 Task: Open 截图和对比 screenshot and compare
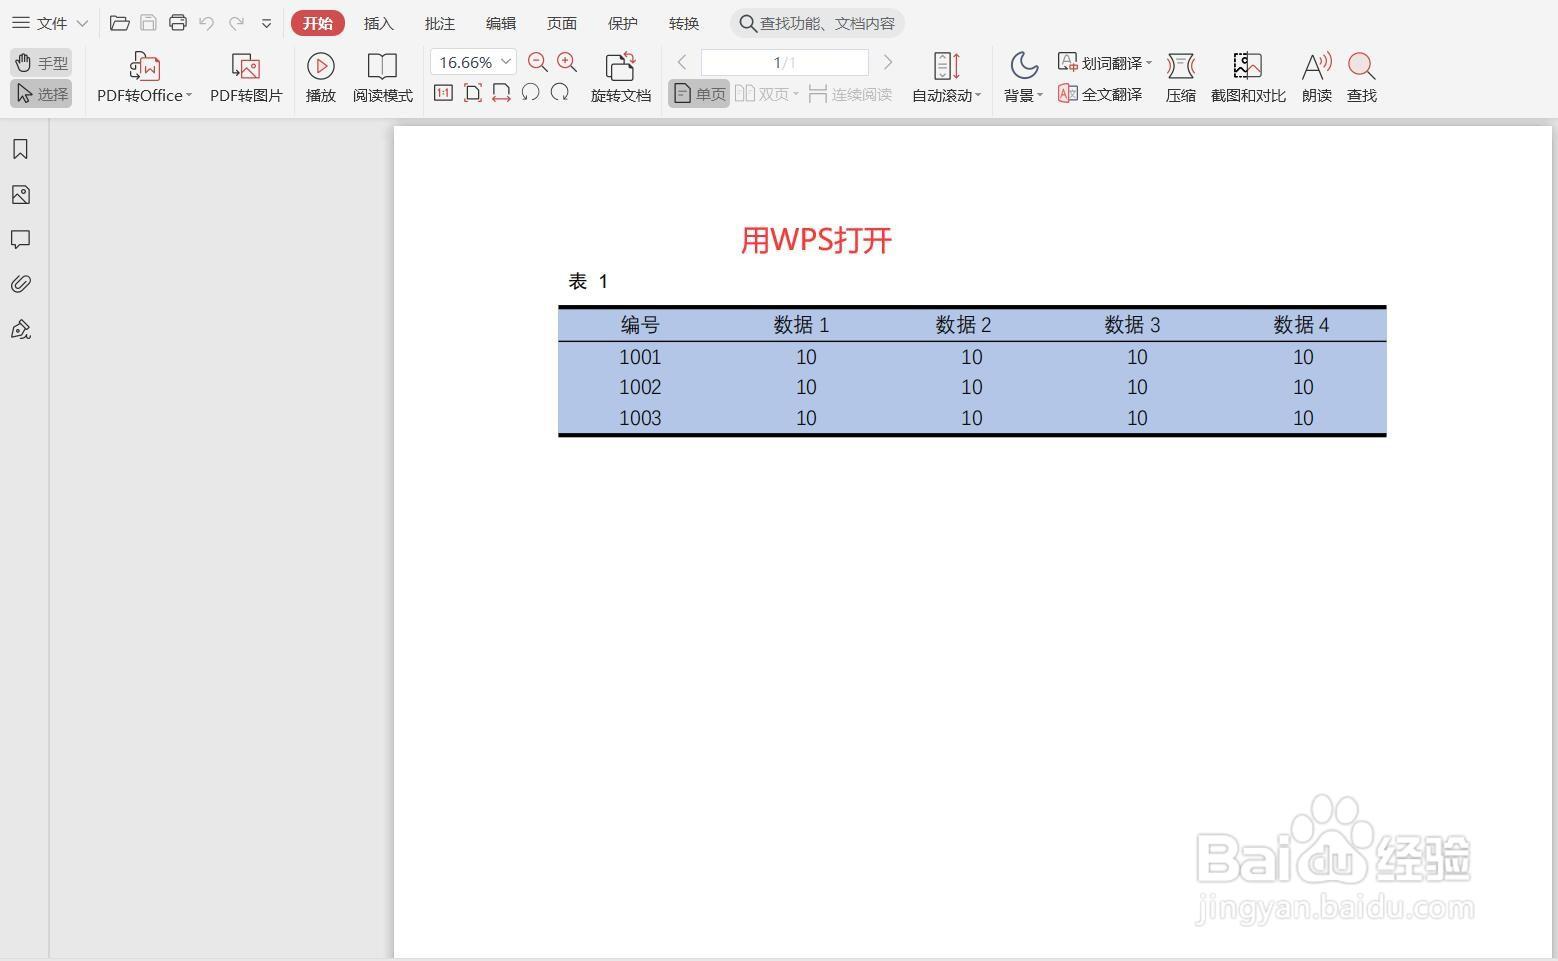point(1248,78)
